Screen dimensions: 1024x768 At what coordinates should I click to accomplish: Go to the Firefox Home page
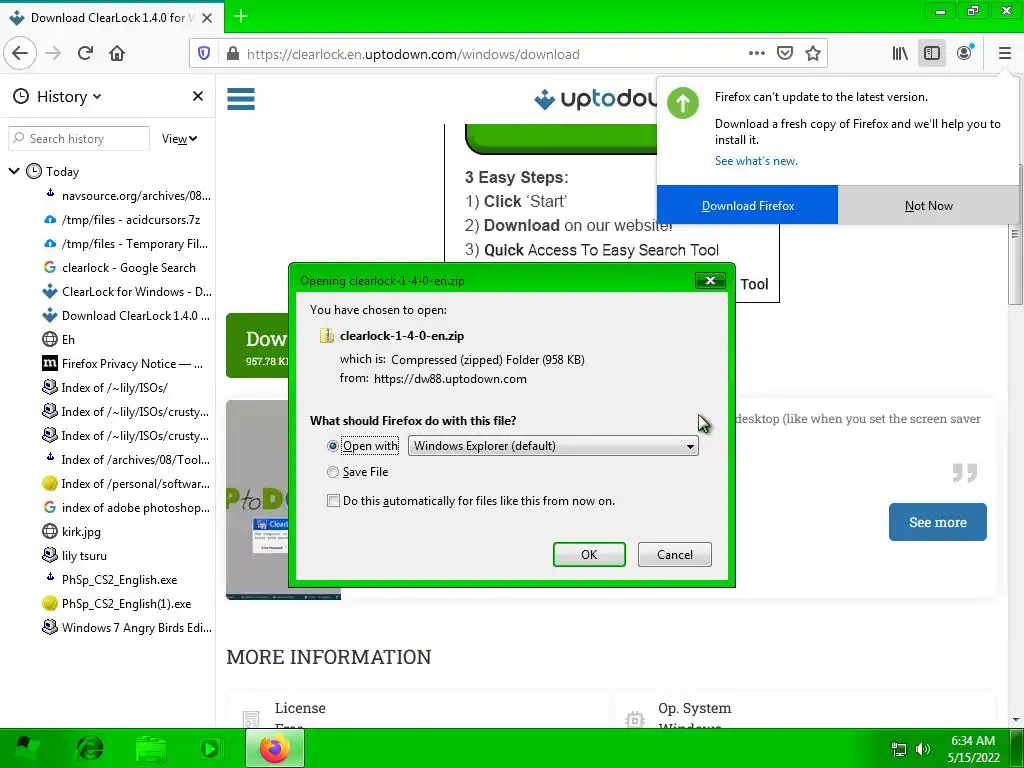(117, 53)
